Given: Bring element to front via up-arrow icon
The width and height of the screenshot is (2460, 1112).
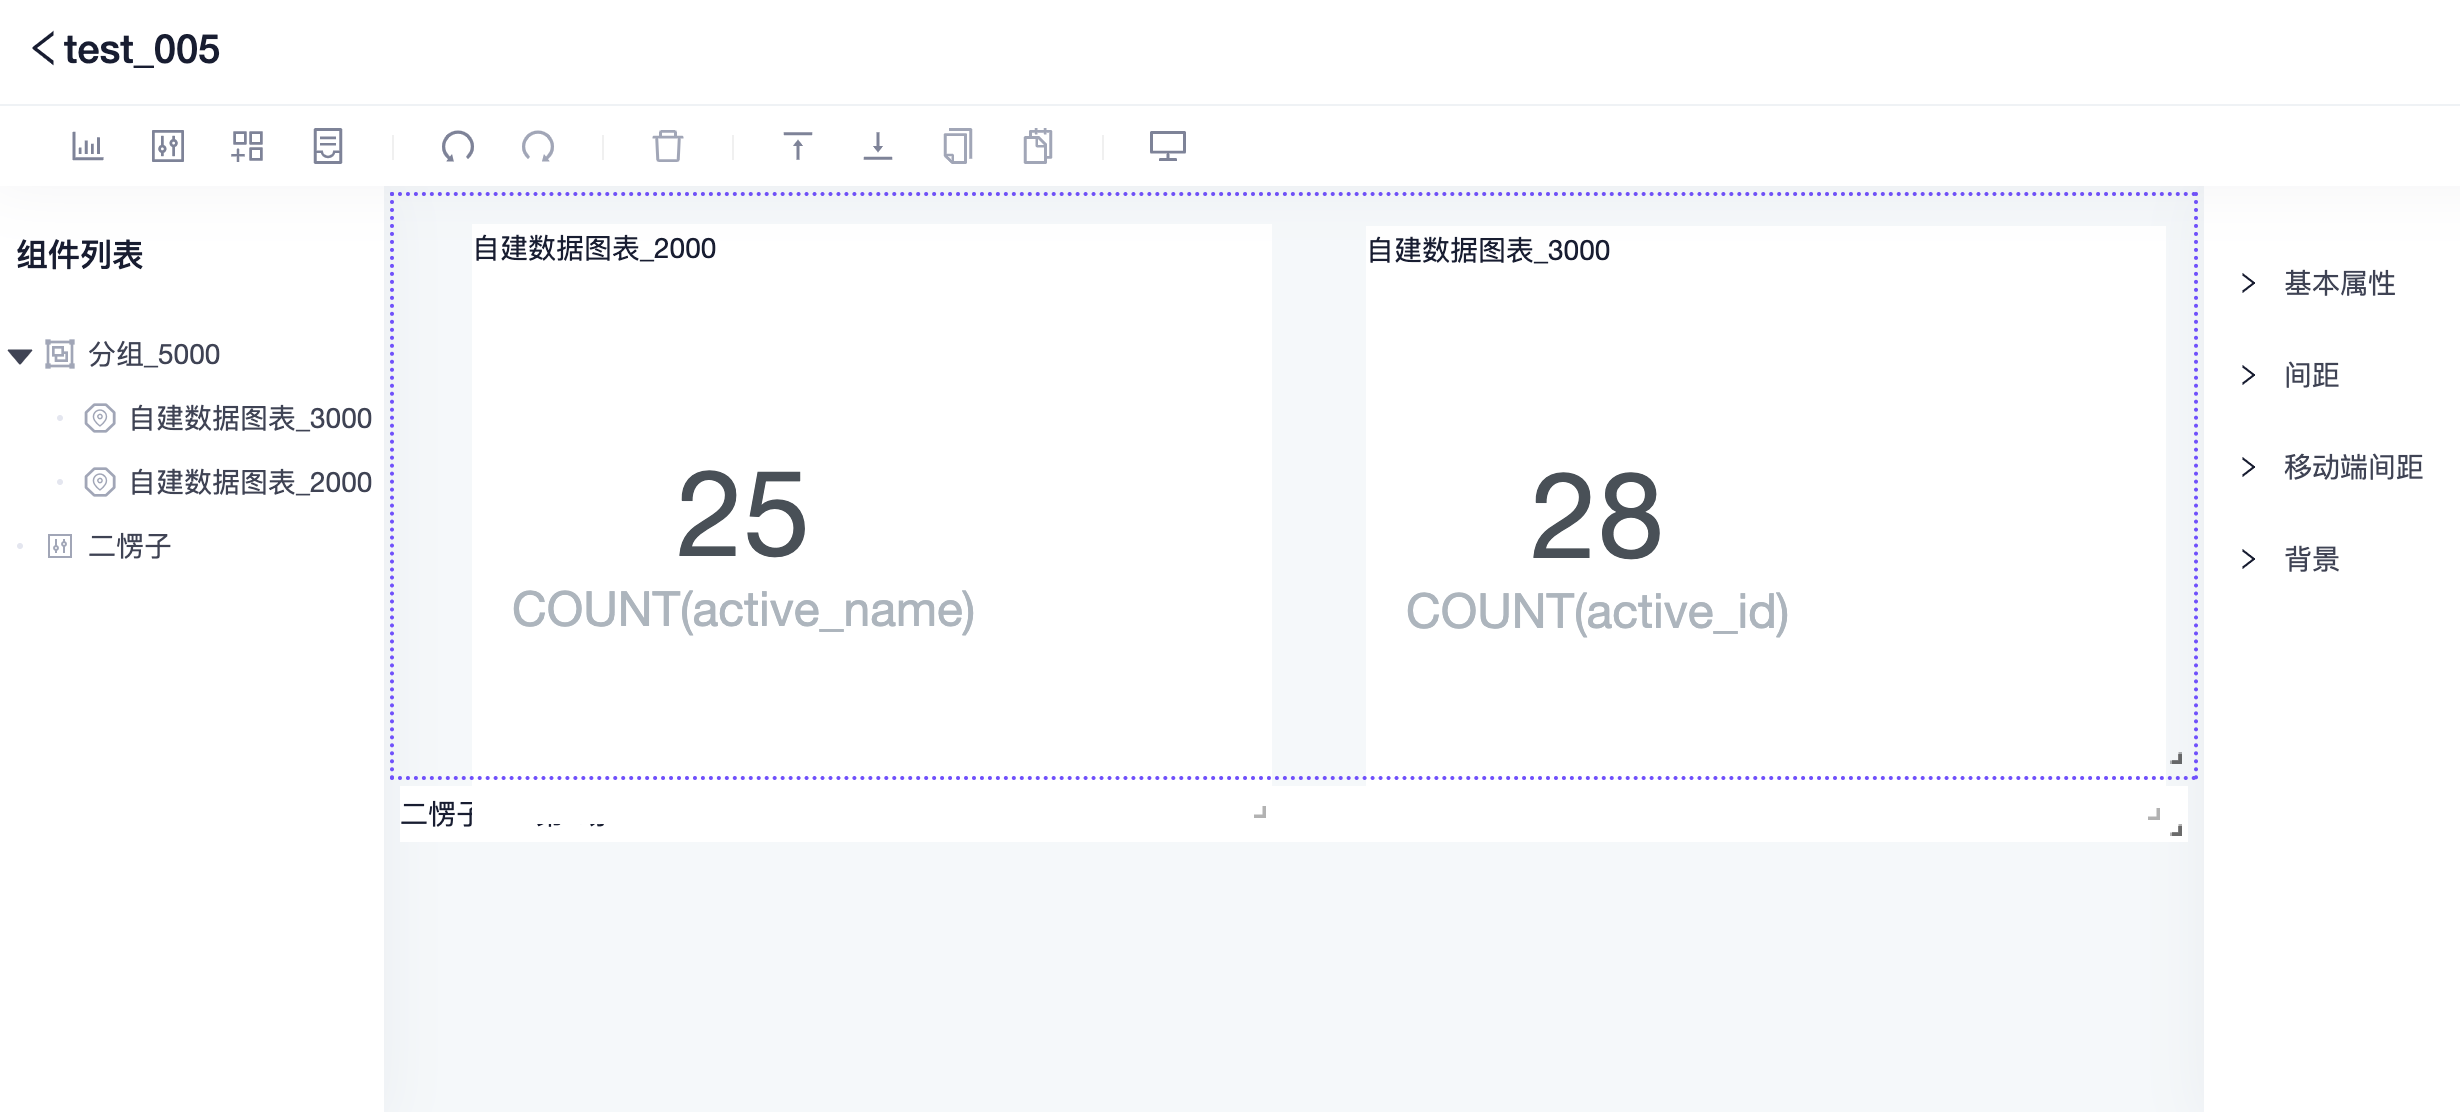Looking at the screenshot, I should [x=797, y=146].
